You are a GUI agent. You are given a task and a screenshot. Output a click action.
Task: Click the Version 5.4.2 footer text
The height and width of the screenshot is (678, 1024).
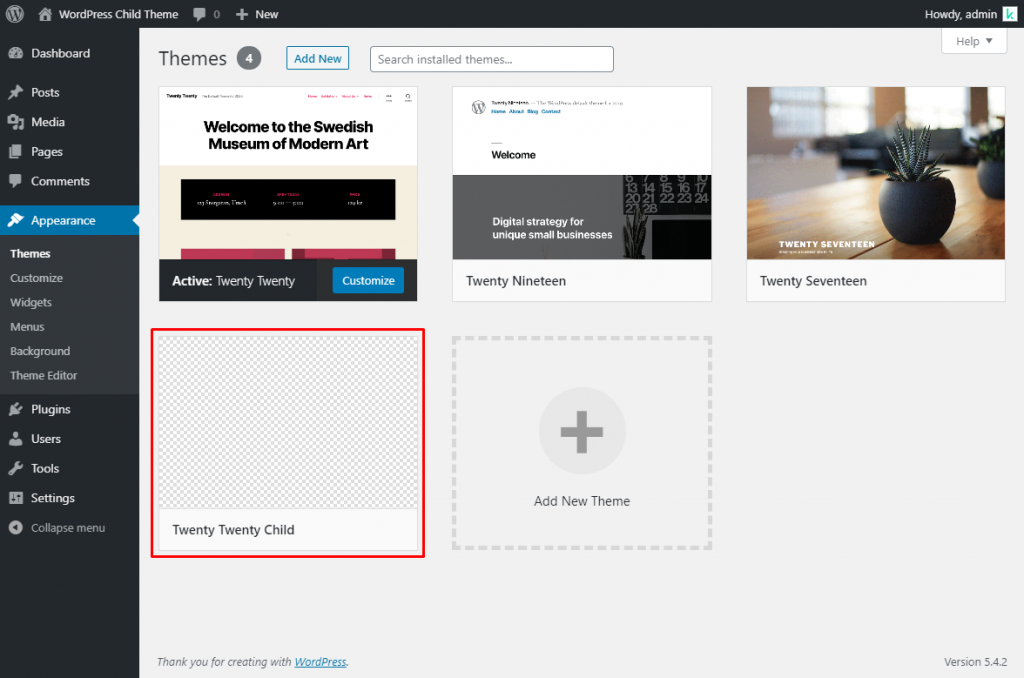tap(975, 662)
